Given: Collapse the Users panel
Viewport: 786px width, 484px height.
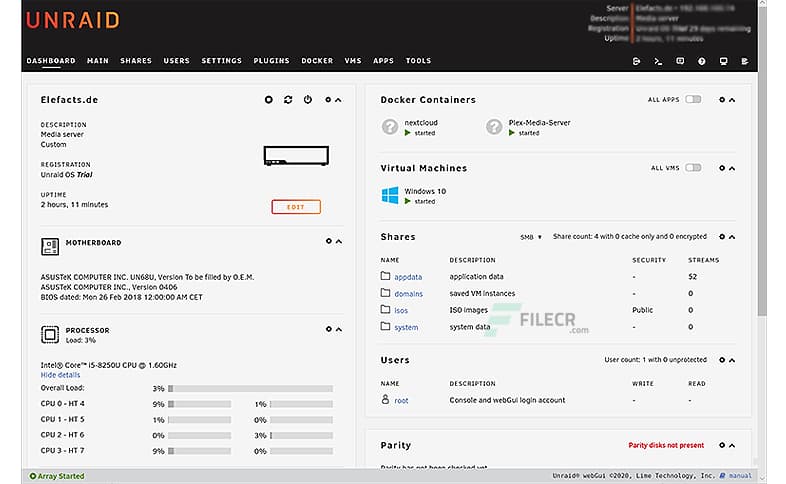Looking at the screenshot, I should (733, 360).
